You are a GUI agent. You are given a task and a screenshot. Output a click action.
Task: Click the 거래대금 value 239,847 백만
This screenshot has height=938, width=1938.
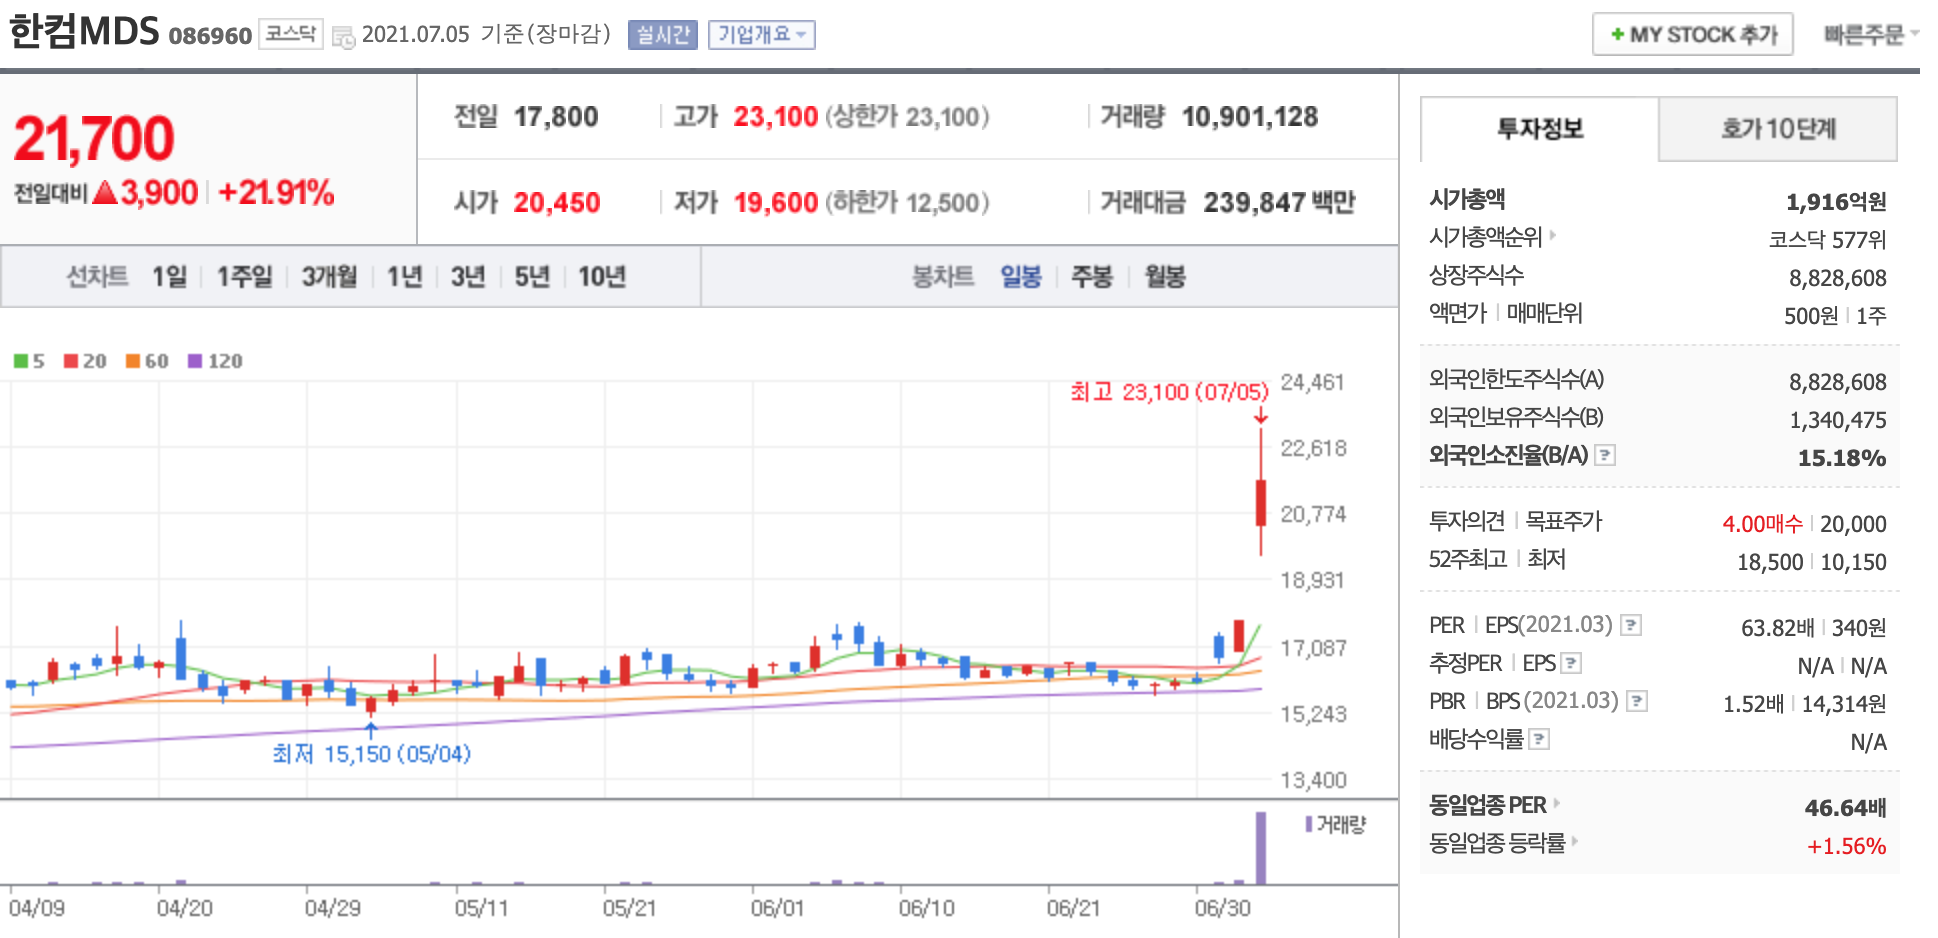pyautogui.click(x=1279, y=203)
